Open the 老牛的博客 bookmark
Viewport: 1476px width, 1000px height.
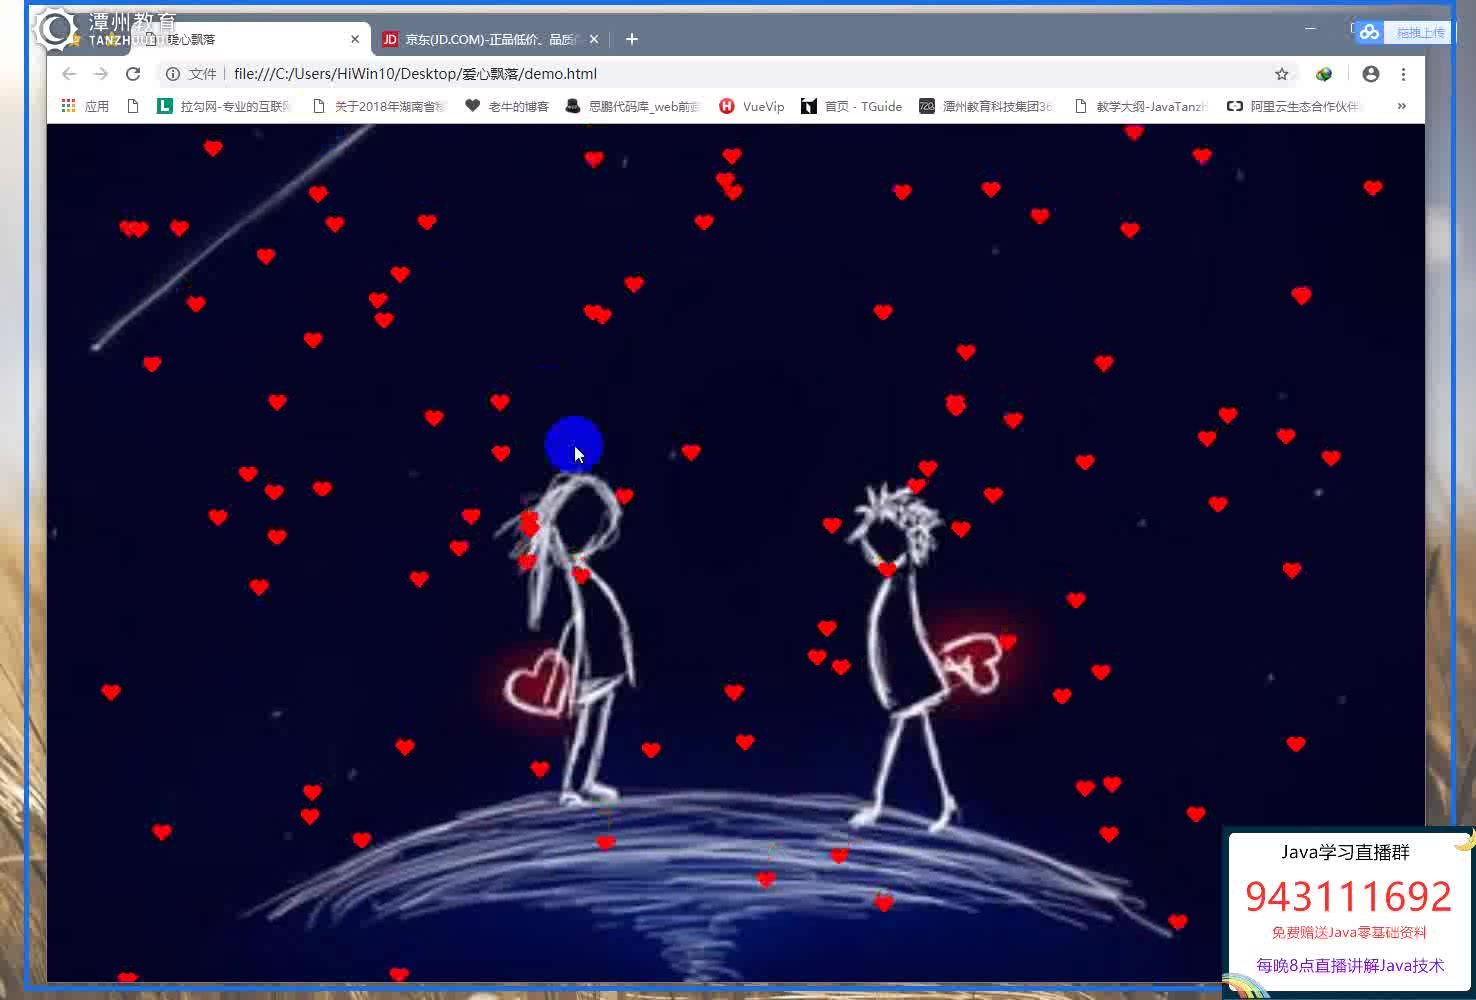(507, 106)
